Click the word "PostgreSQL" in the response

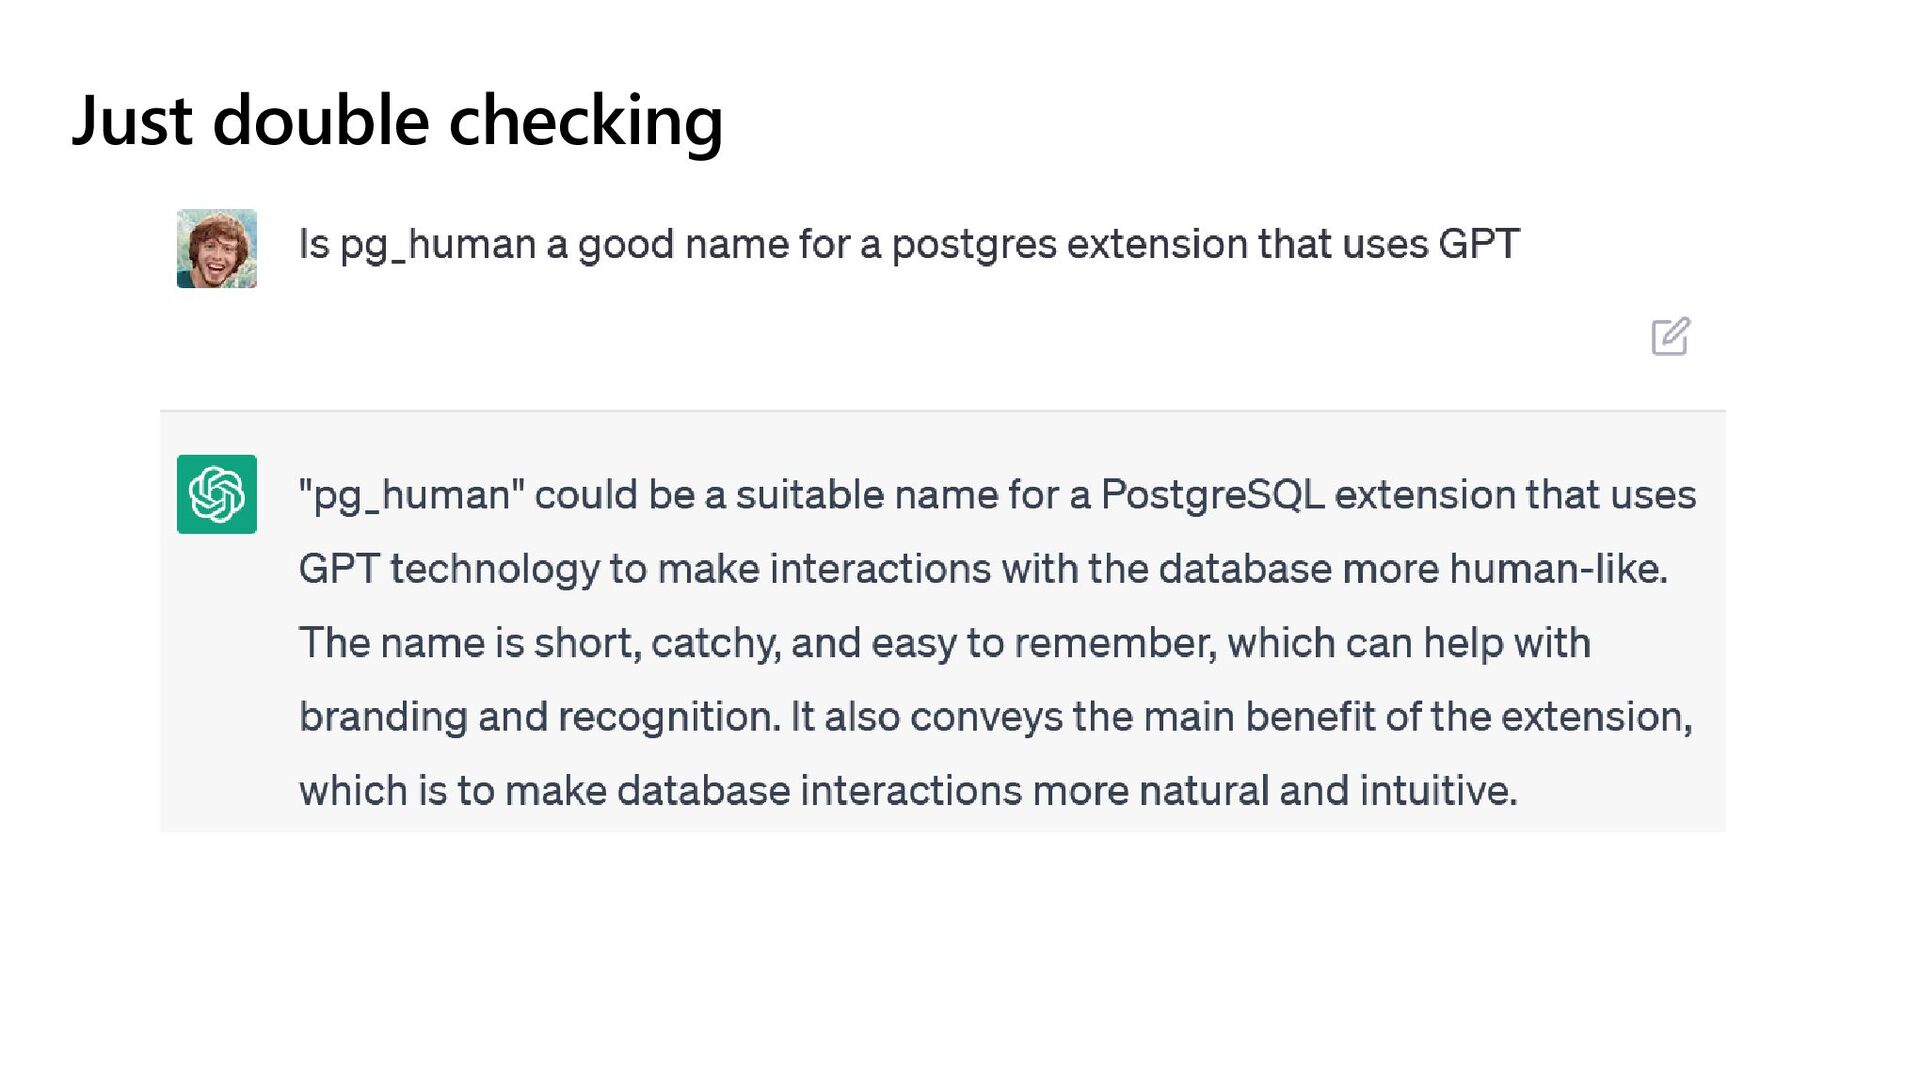pyautogui.click(x=1213, y=495)
